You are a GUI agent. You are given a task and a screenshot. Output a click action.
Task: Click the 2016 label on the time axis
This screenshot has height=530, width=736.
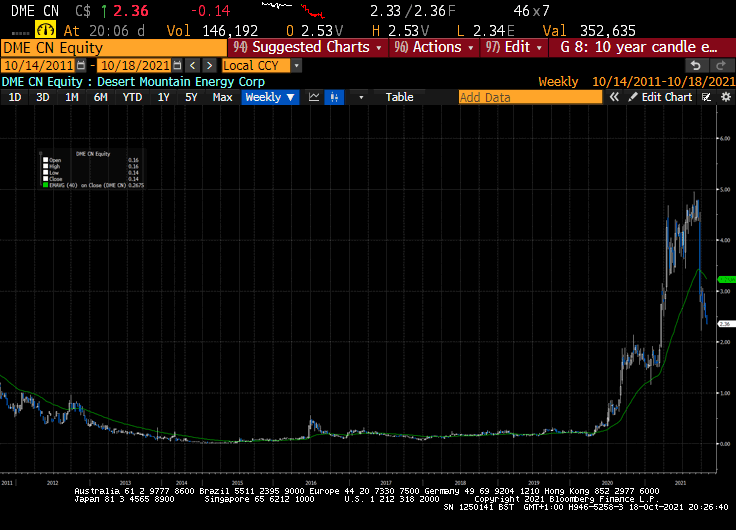pos(311,483)
